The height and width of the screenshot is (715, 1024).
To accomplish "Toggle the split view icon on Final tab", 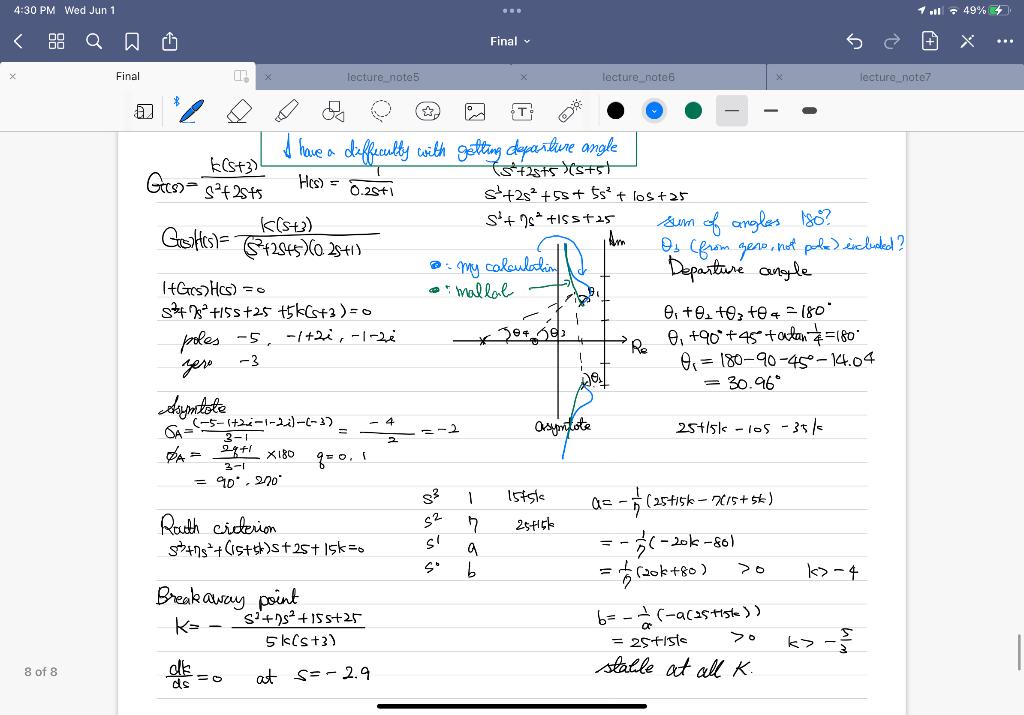I will tap(241, 76).
